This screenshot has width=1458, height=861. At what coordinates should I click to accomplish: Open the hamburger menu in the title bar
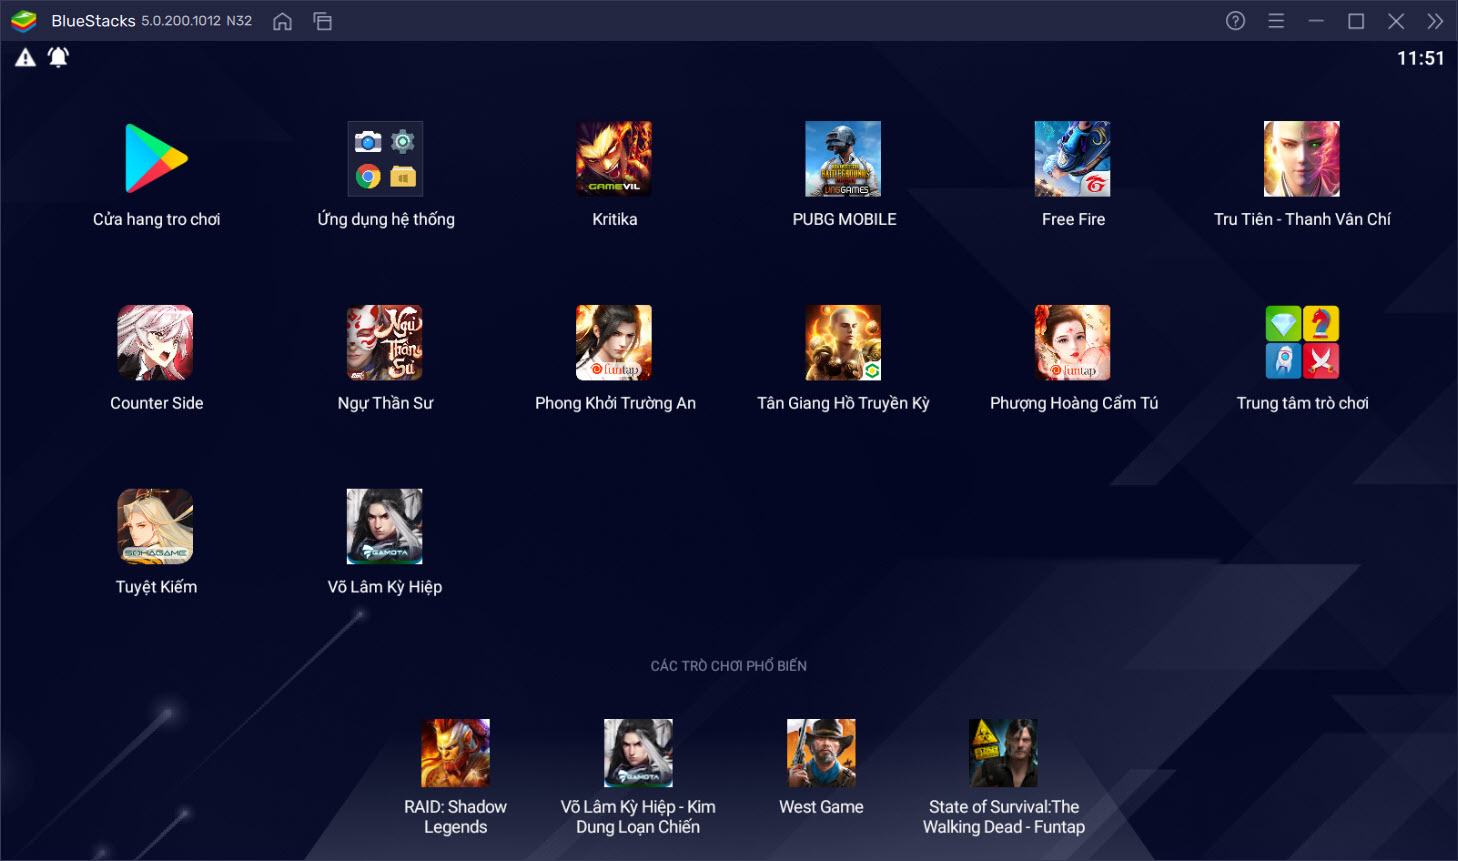coord(1276,21)
